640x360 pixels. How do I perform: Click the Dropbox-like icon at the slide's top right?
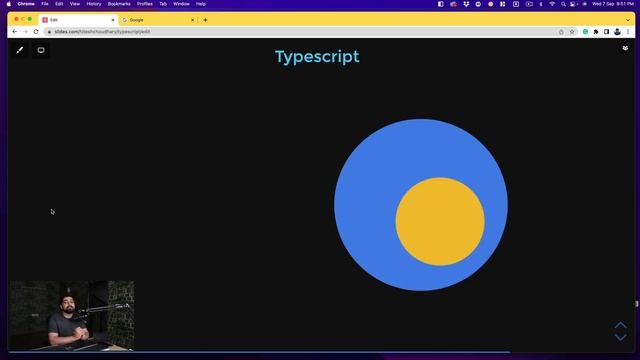(625, 48)
